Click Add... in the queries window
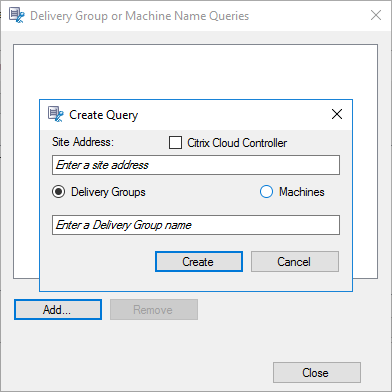The image size is (392, 392). (x=58, y=310)
